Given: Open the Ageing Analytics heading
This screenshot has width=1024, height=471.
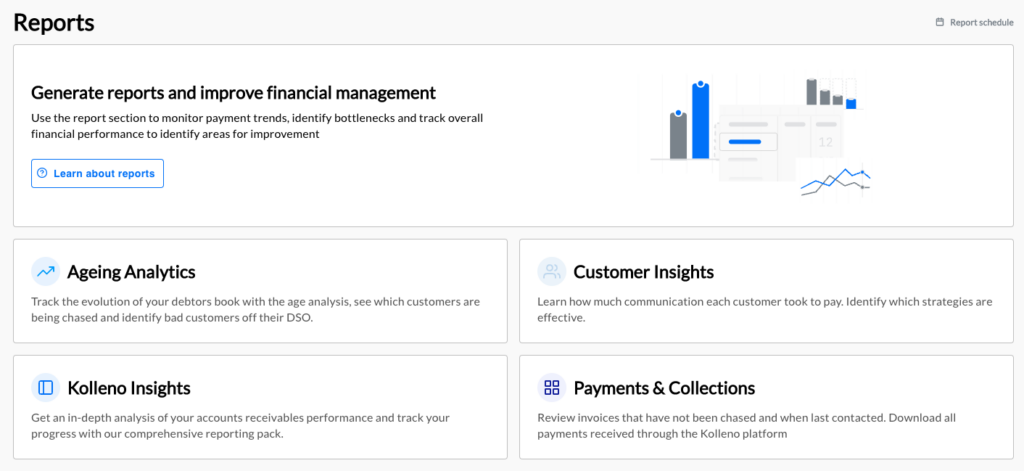Looking at the screenshot, I should click(x=131, y=272).
